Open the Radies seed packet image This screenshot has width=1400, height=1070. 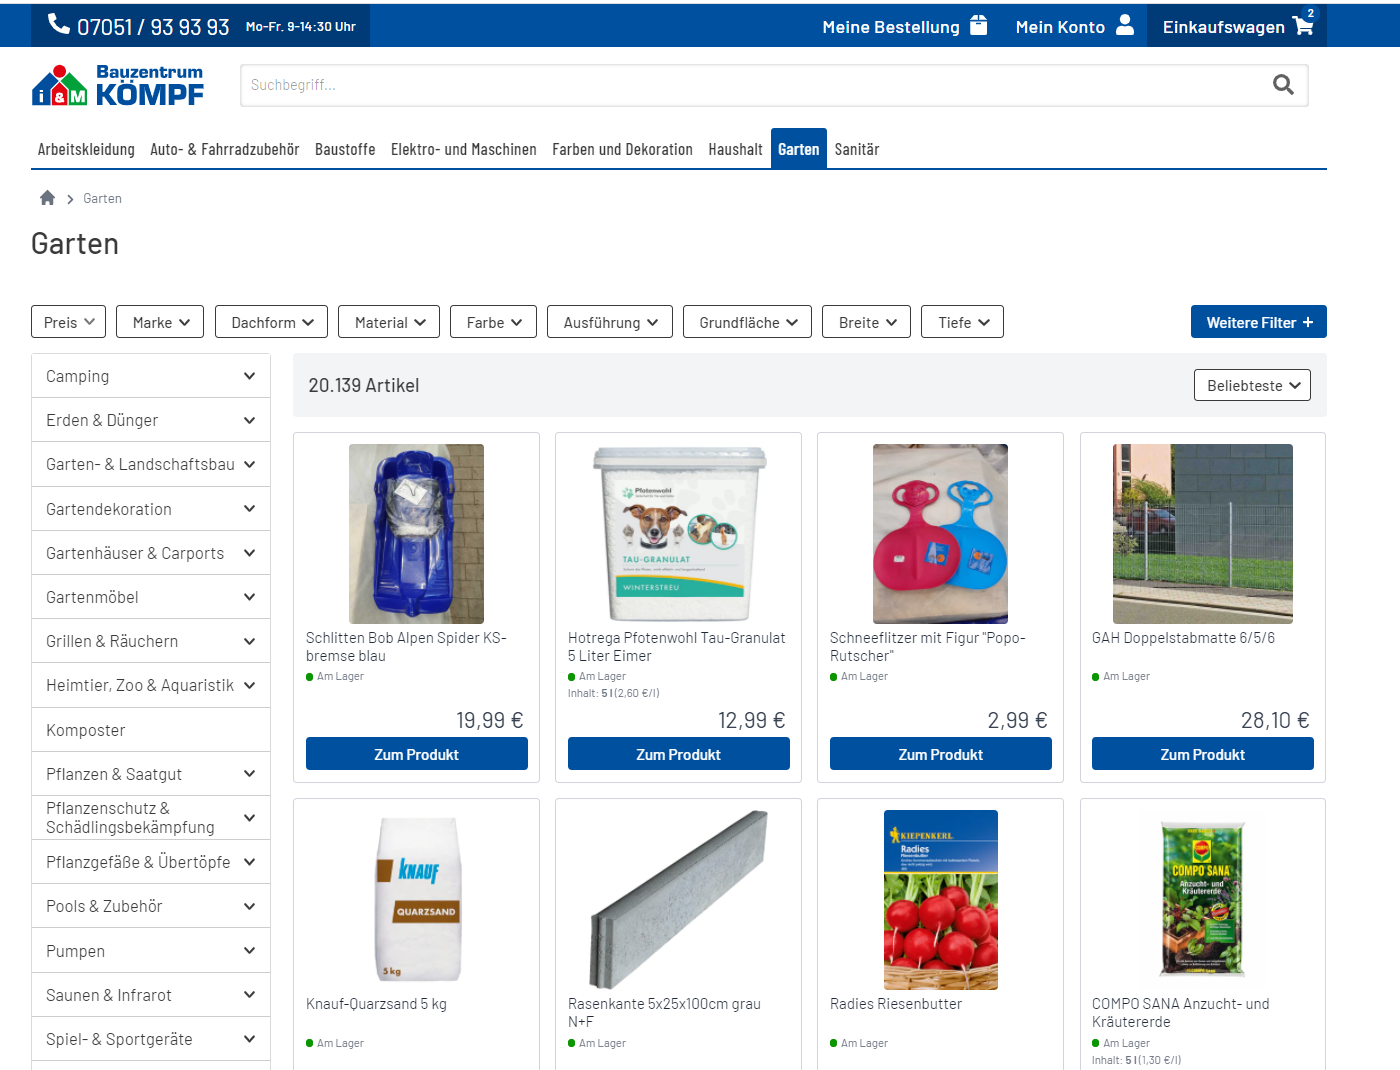(x=941, y=900)
